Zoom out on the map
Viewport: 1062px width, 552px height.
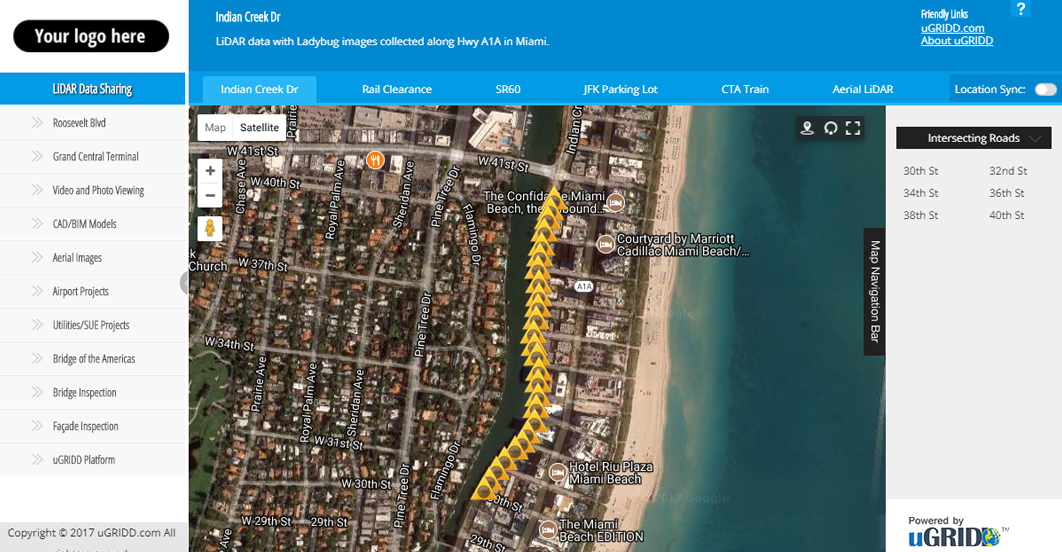point(210,195)
